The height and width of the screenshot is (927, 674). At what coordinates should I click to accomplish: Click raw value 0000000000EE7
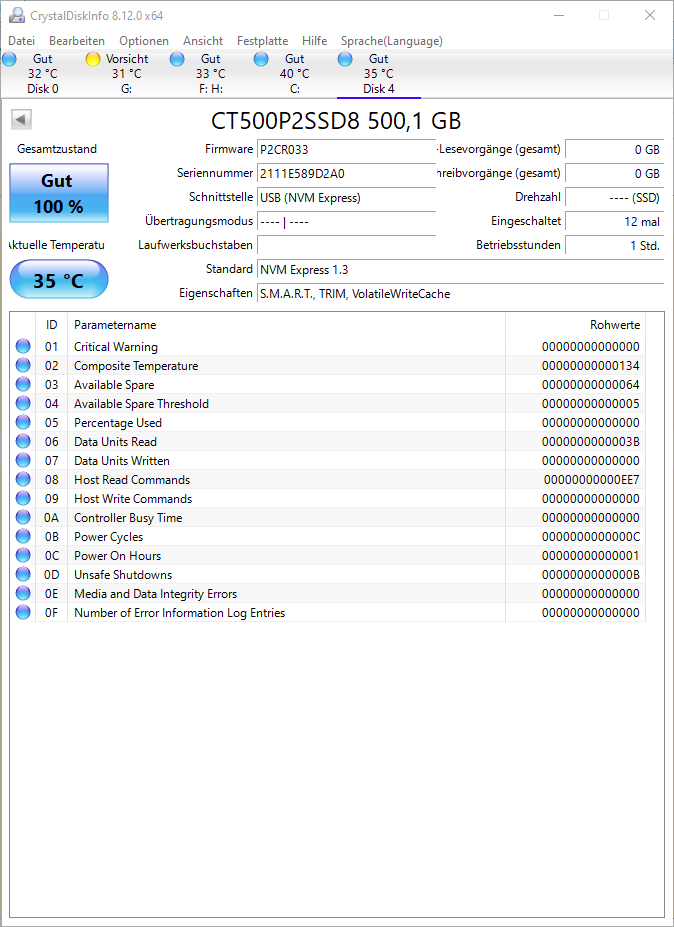point(591,479)
